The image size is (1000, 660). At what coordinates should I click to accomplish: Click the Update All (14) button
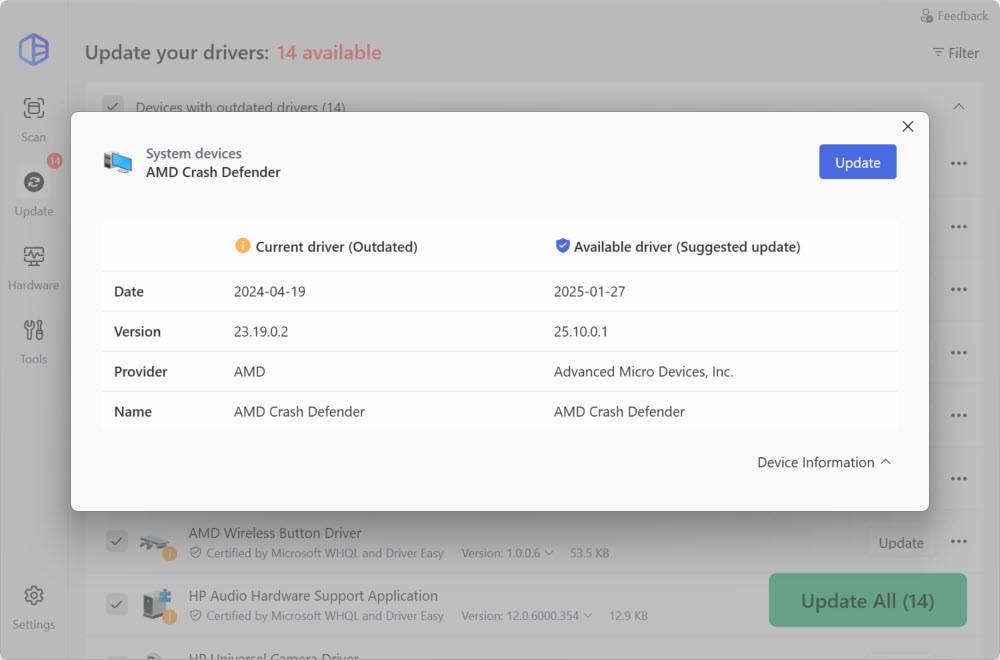[867, 601]
